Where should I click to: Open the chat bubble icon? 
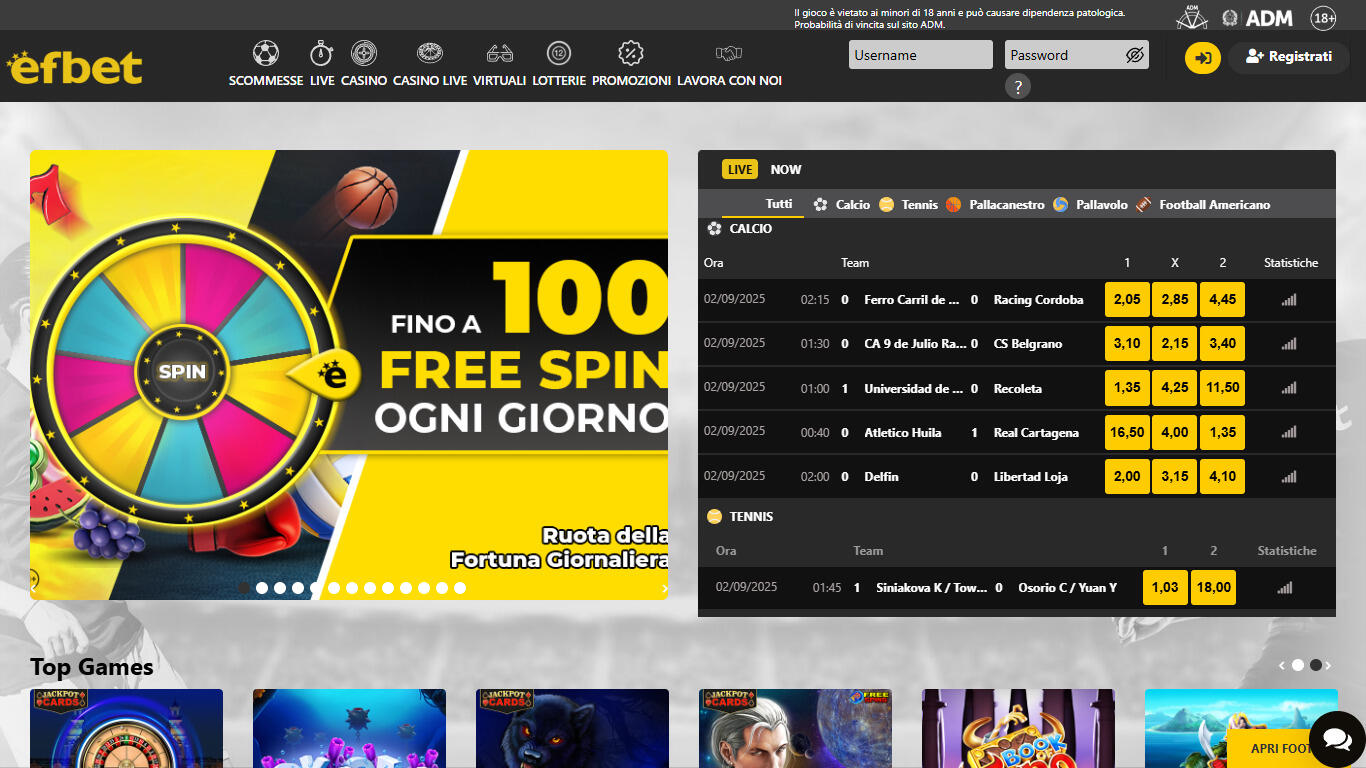pos(1337,739)
